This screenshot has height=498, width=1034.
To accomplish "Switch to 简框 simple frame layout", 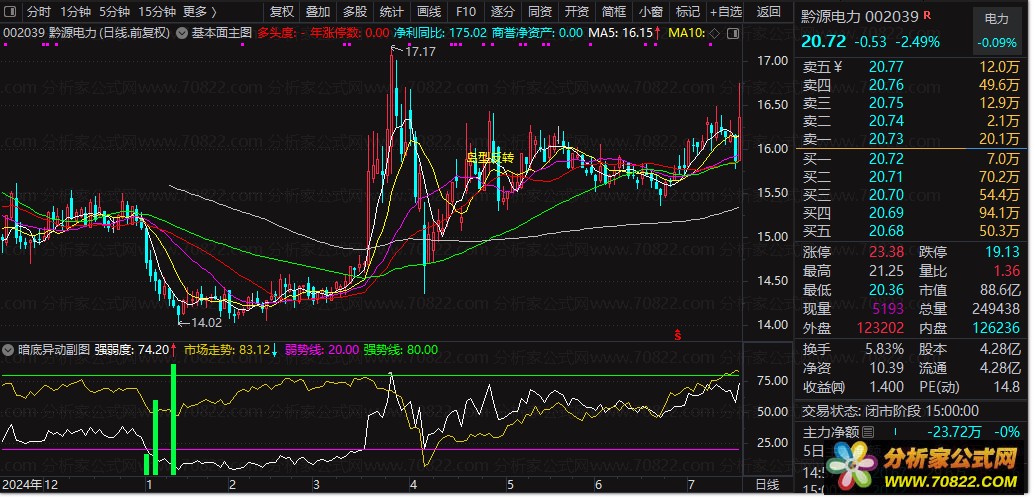I will (614, 12).
